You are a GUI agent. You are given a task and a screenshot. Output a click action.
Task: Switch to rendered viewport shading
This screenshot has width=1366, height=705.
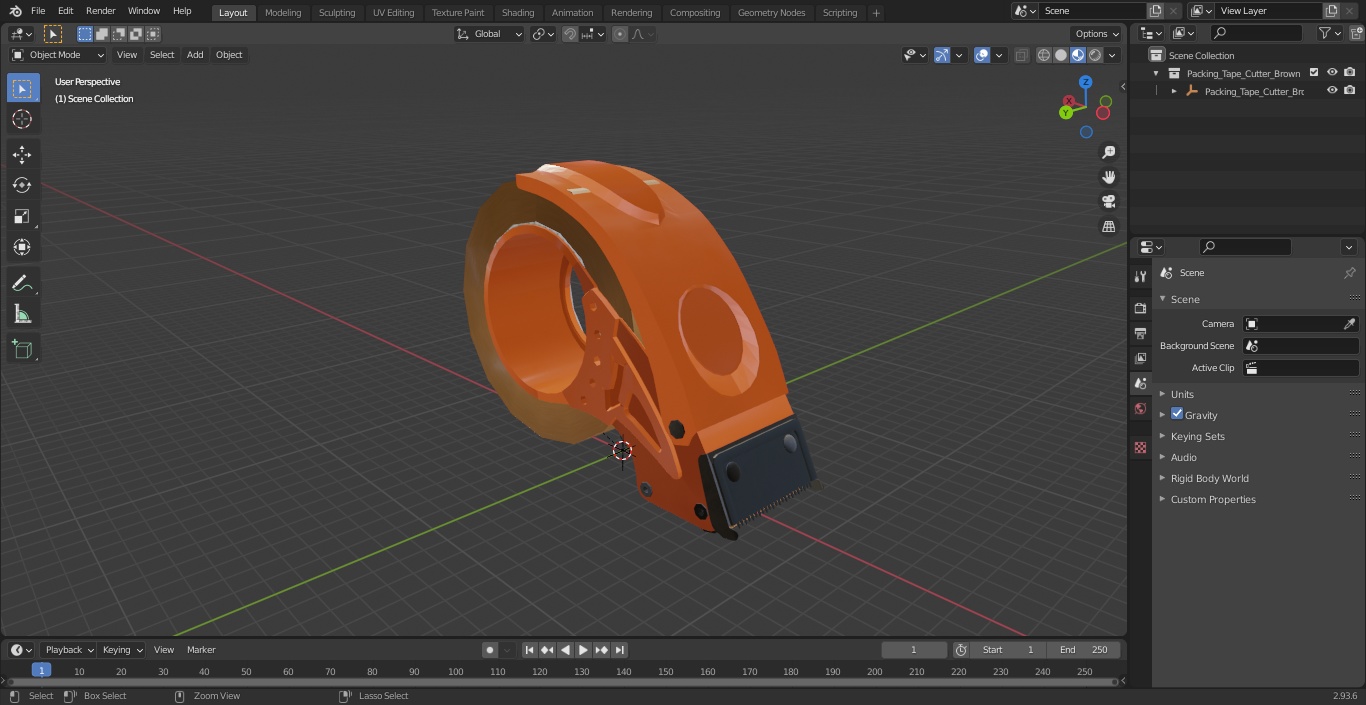[1095, 55]
